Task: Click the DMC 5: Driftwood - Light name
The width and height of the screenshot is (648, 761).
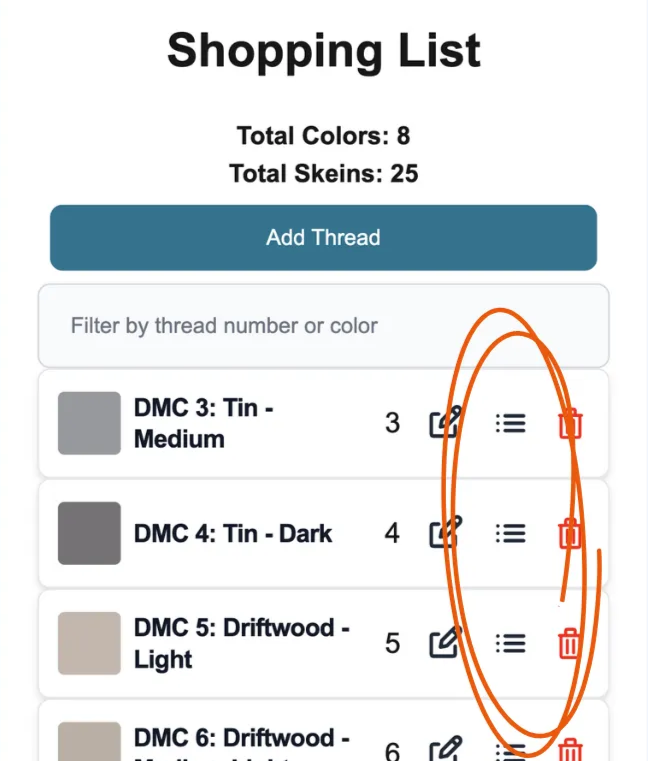Action: [x=241, y=643]
